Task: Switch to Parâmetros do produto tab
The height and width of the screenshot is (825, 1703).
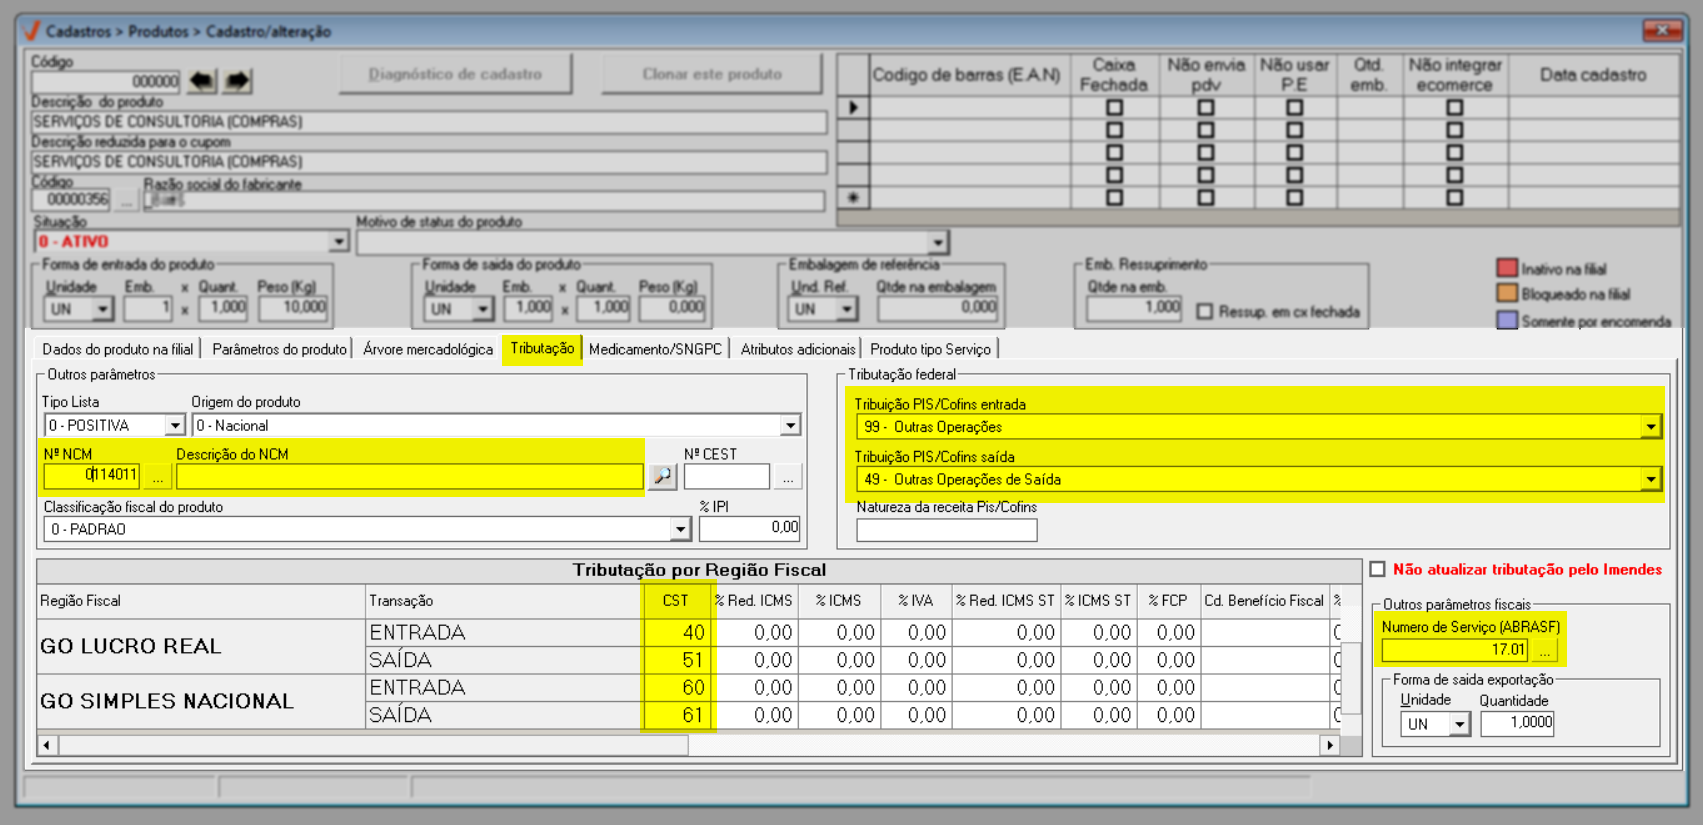Action: point(279,349)
